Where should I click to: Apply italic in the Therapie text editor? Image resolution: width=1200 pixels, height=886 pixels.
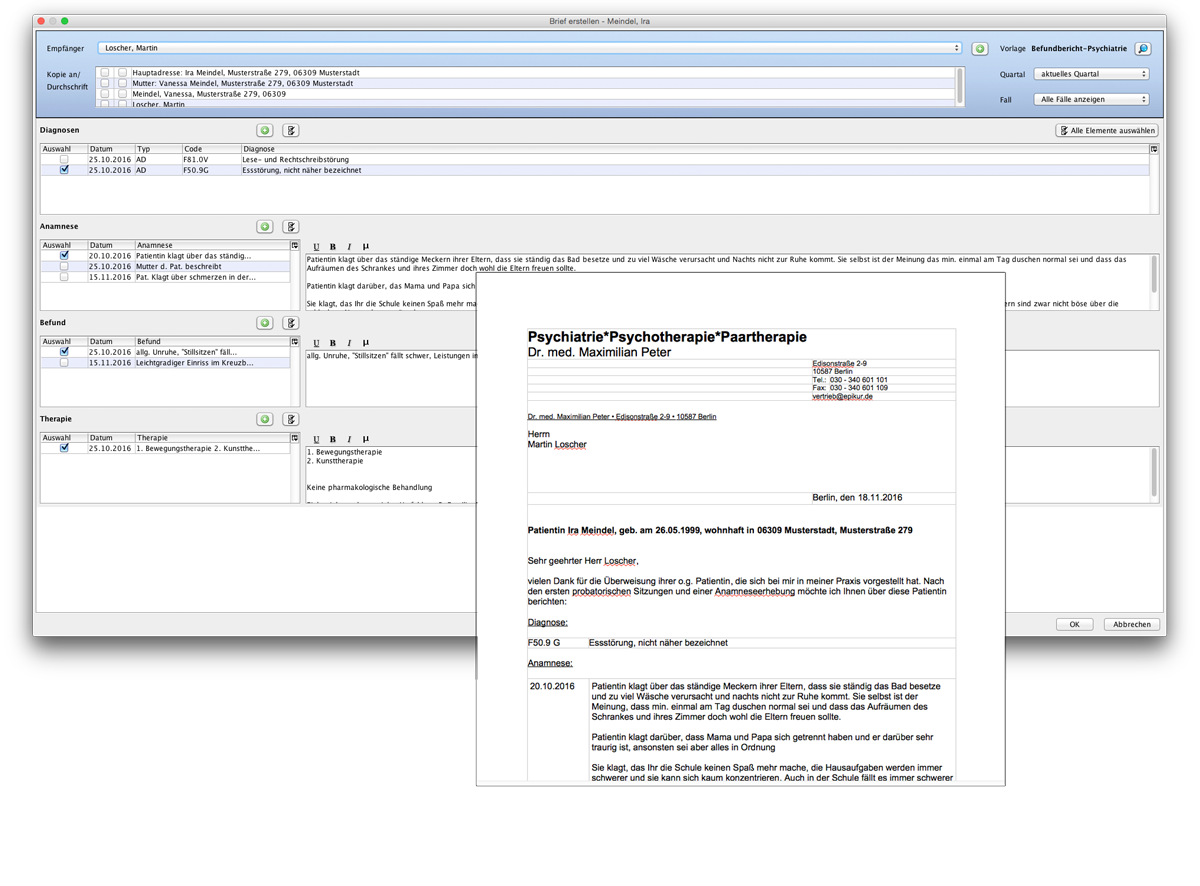(349, 439)
